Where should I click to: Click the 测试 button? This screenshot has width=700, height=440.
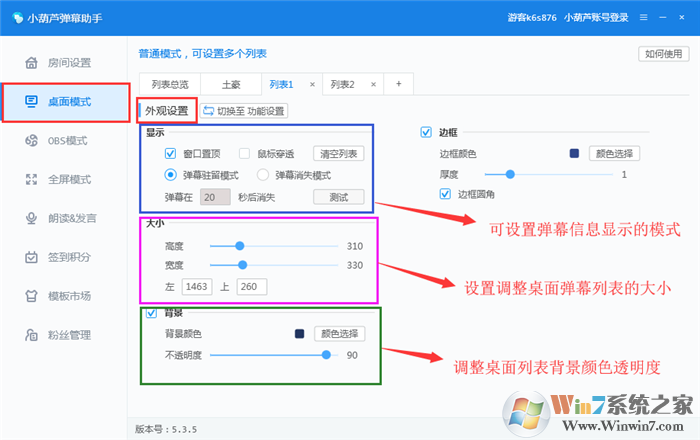click(x=338, y=197)
